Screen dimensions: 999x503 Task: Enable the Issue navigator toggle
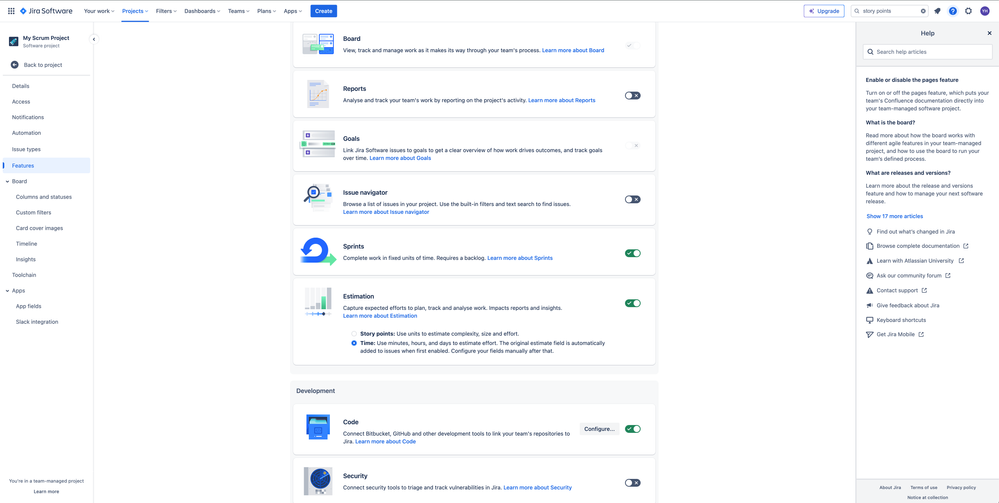coord(633,199)
